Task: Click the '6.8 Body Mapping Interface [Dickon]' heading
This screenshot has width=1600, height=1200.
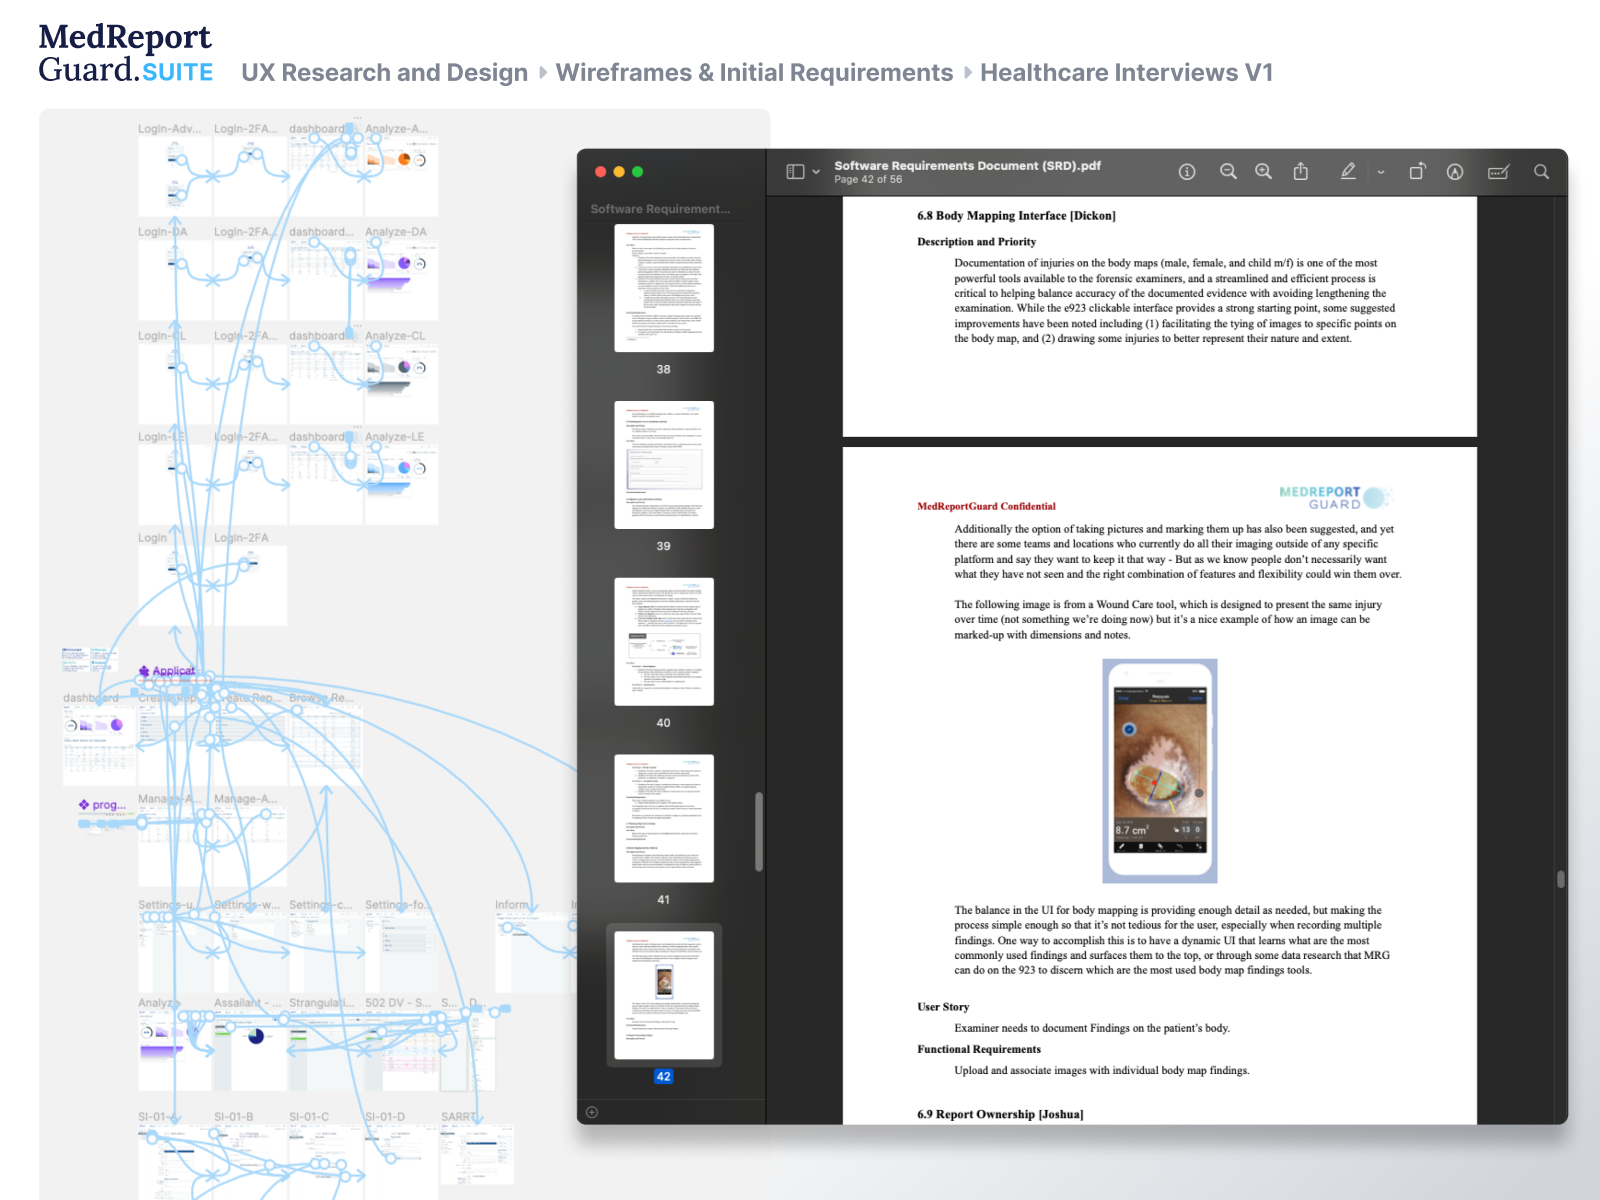Action: pyautogui.click(x=1016, y=216)
